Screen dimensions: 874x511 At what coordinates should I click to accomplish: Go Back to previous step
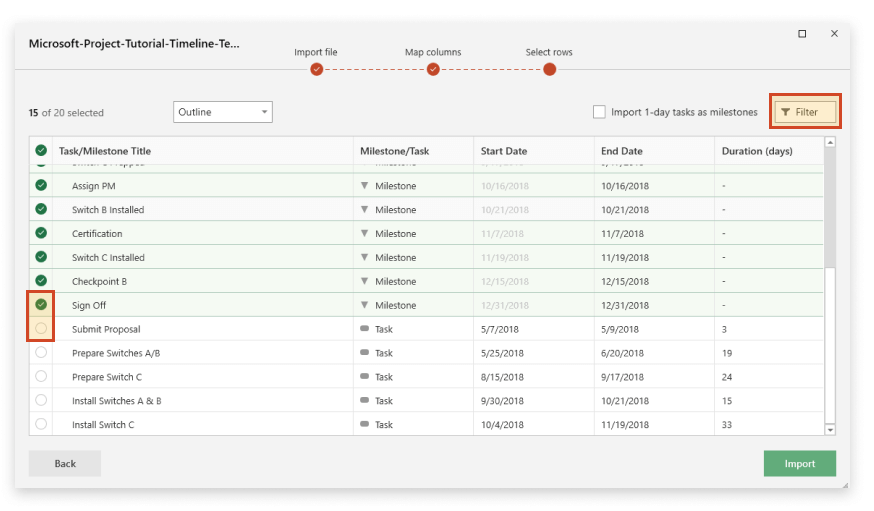(x=65, y=464)
